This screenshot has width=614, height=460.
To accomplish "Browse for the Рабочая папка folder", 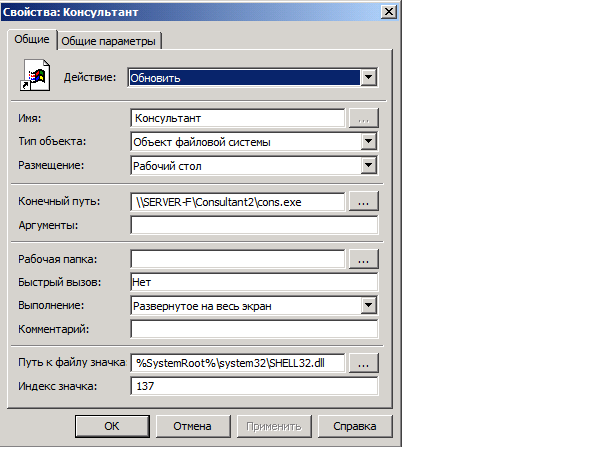I will pos(363,259).
